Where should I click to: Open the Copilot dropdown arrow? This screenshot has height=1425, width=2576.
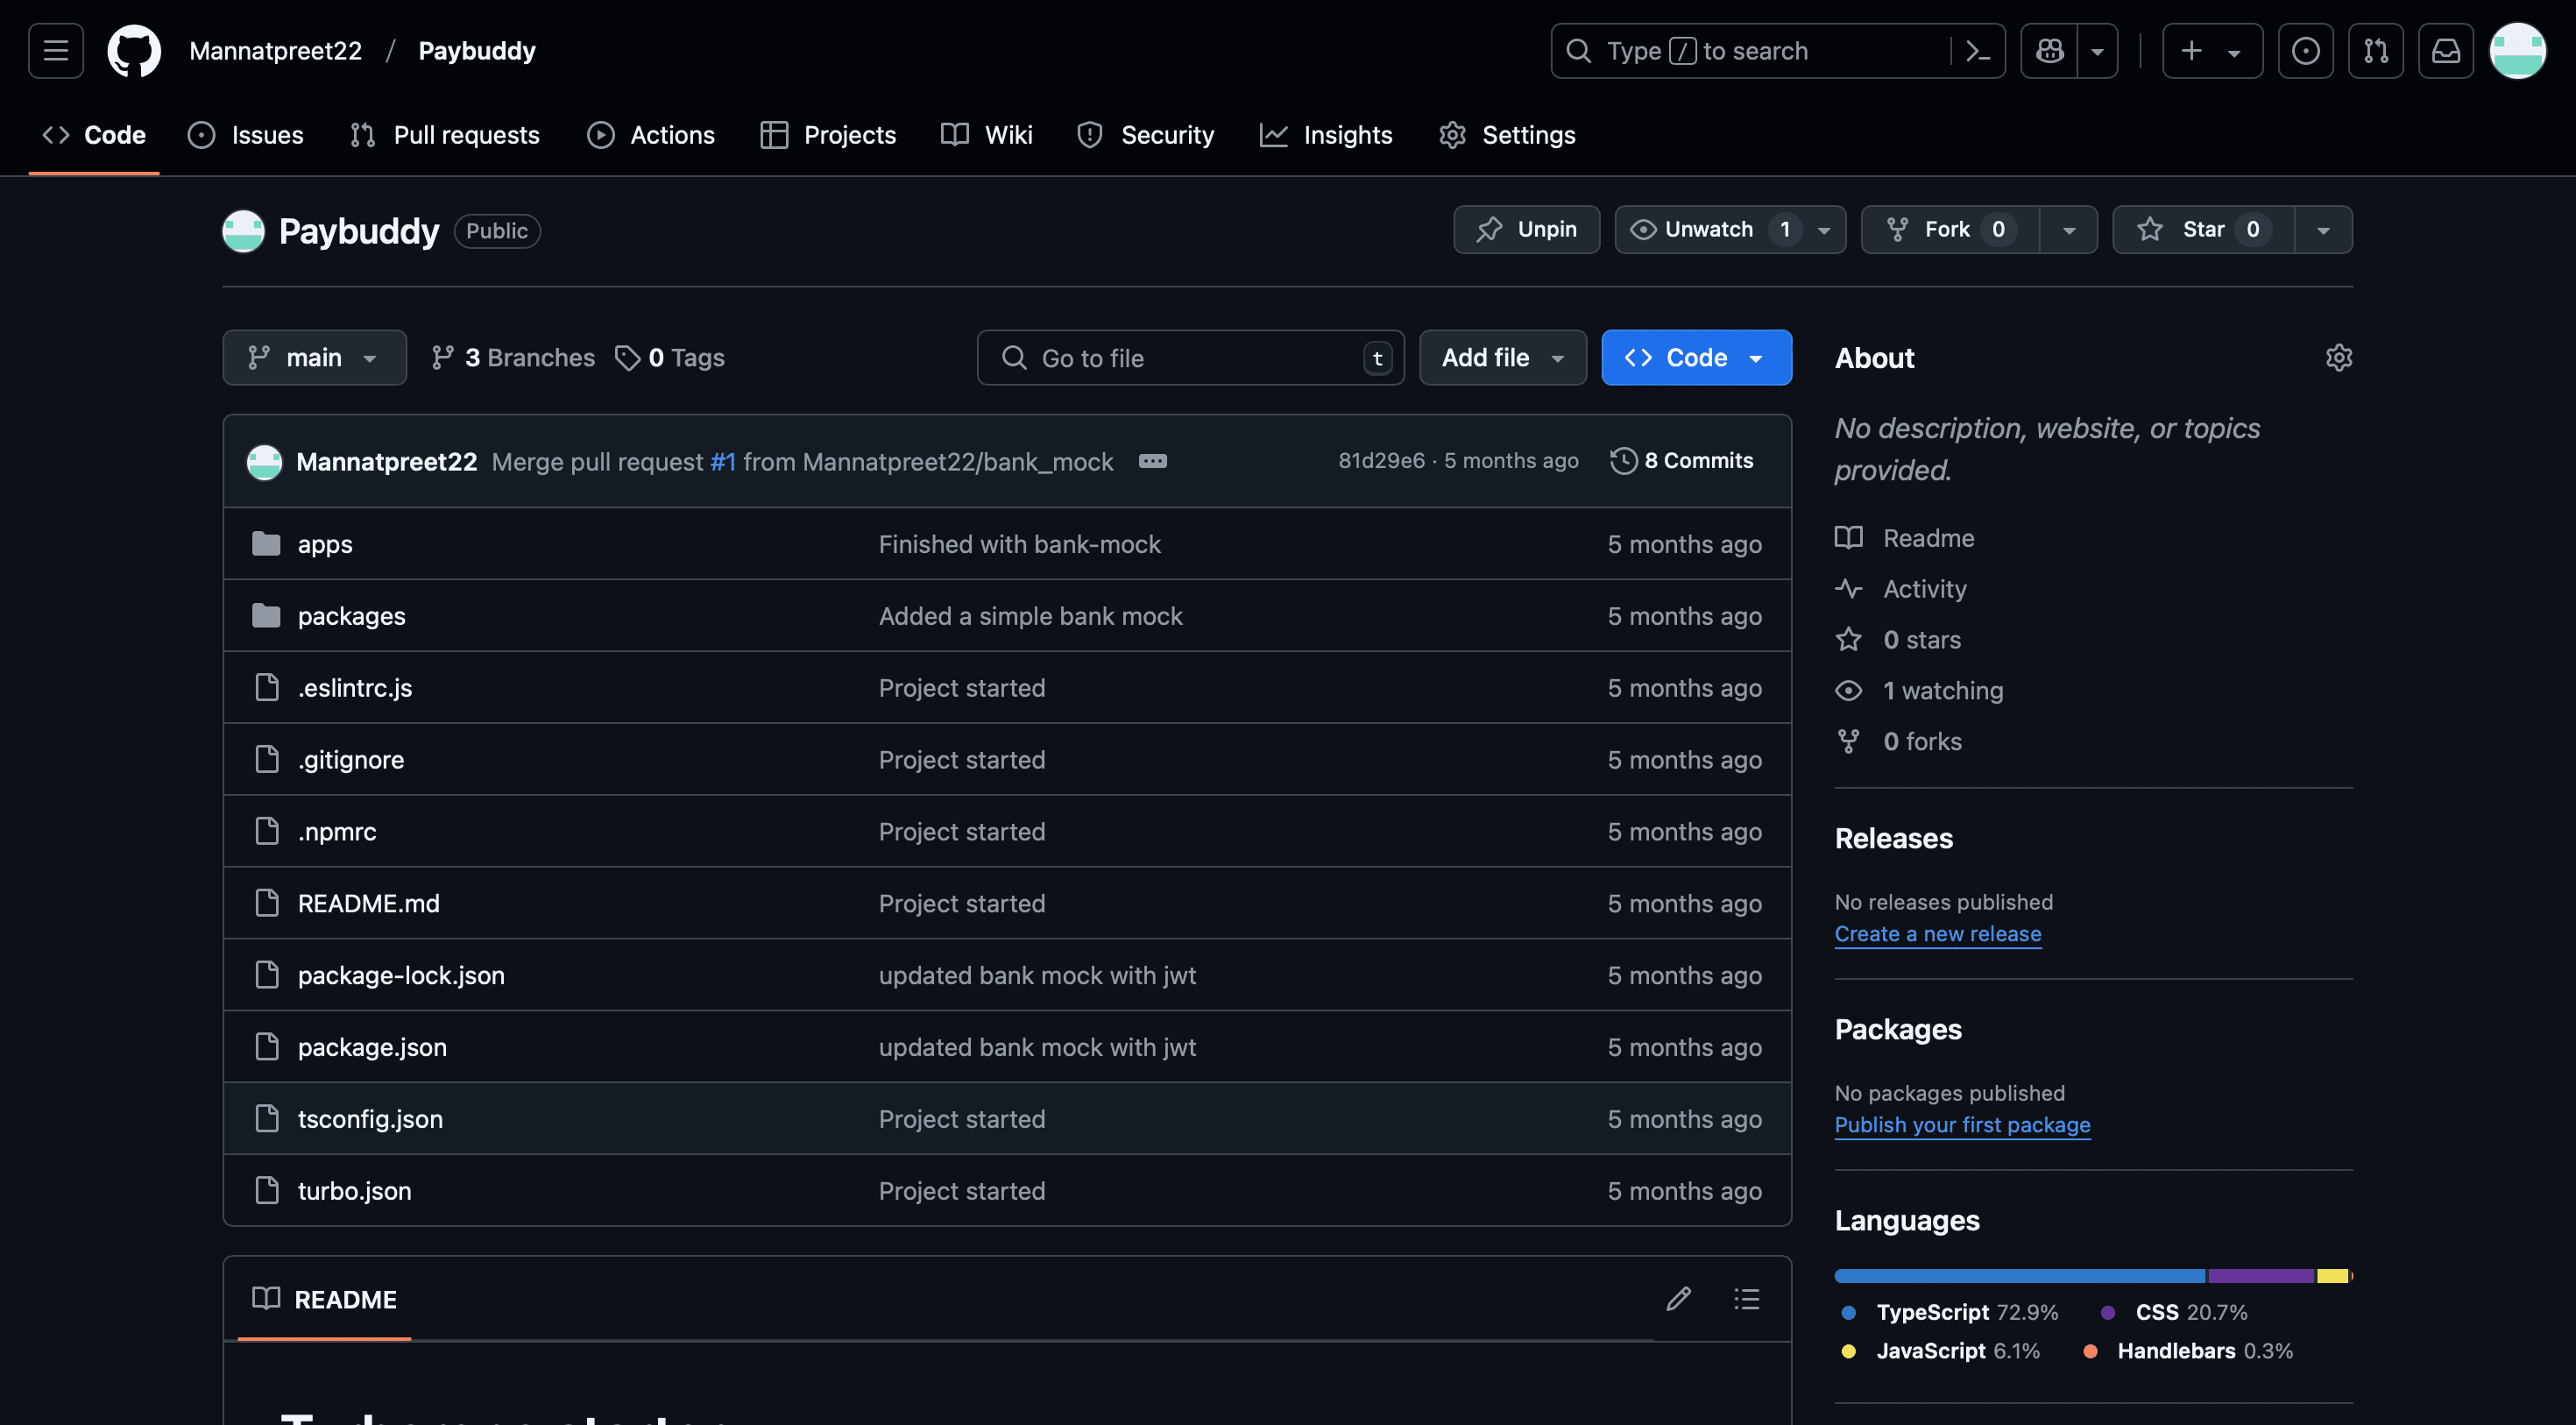[x=2098, y=51]
